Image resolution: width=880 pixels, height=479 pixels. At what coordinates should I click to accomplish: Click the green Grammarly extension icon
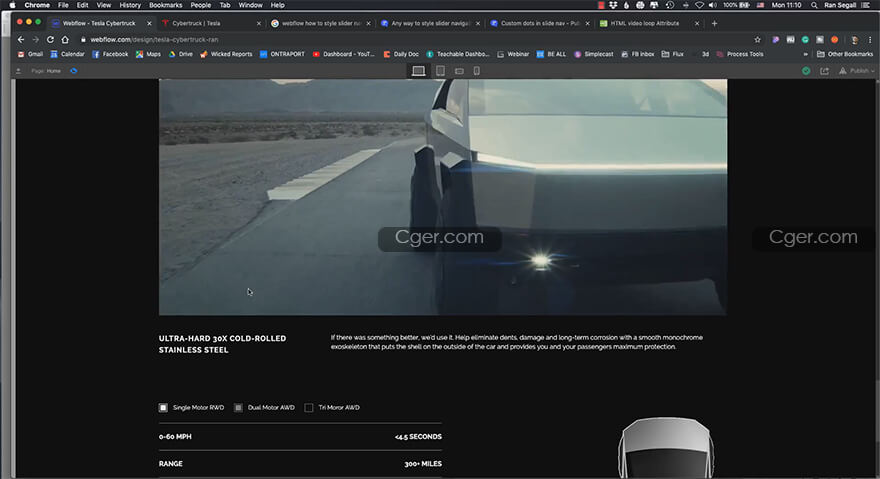tap(805, 39)
